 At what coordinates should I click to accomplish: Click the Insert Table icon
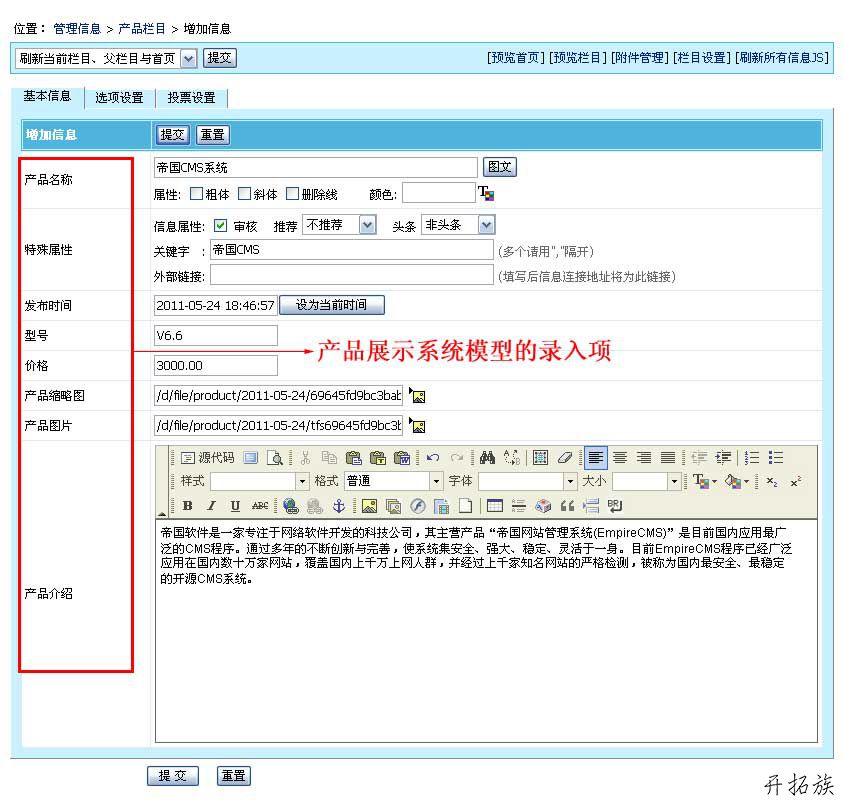494,506
